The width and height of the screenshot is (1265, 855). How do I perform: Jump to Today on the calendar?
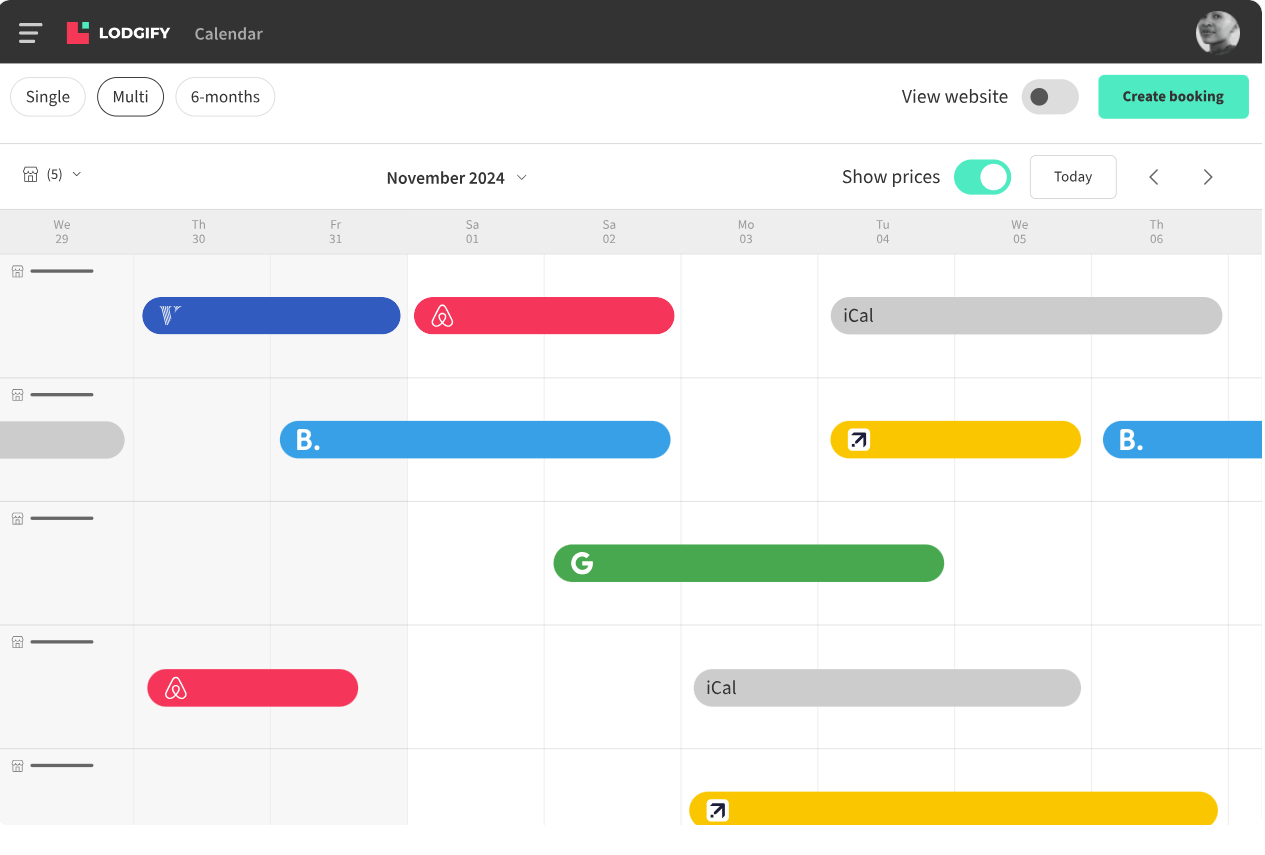pos(1072,176)
